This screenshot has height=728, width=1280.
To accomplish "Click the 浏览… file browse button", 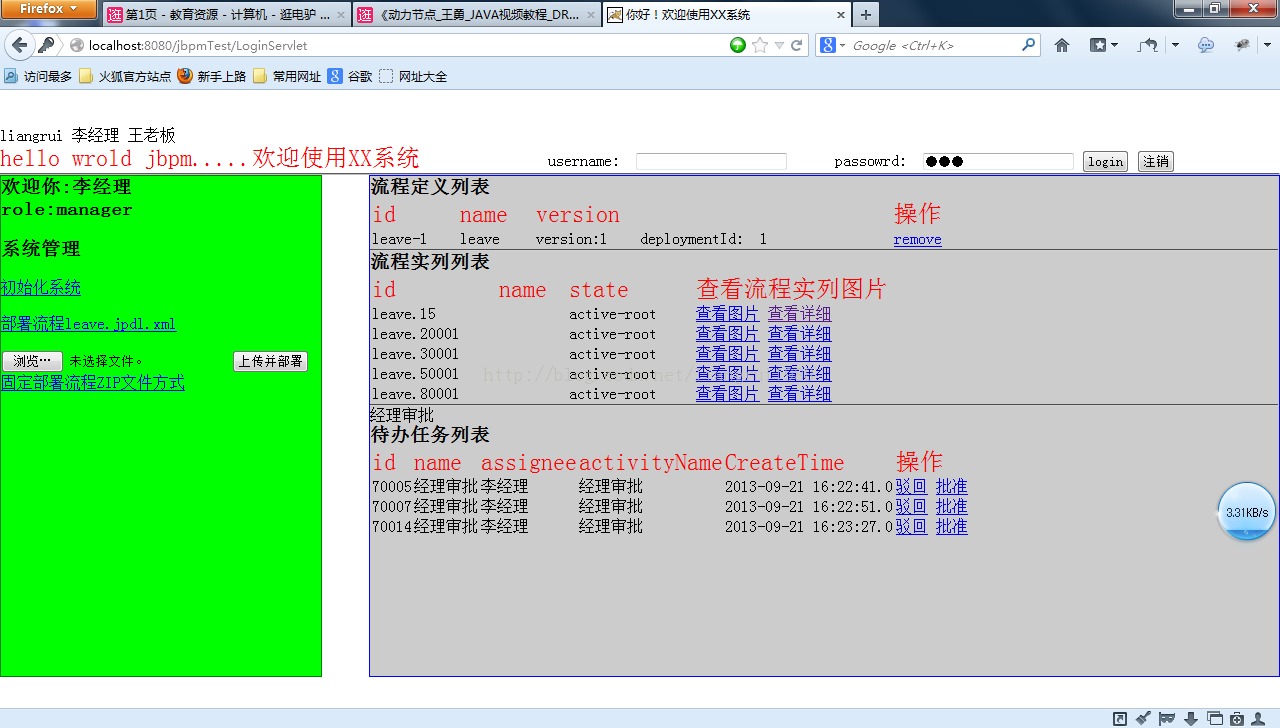I will point(32,361).
